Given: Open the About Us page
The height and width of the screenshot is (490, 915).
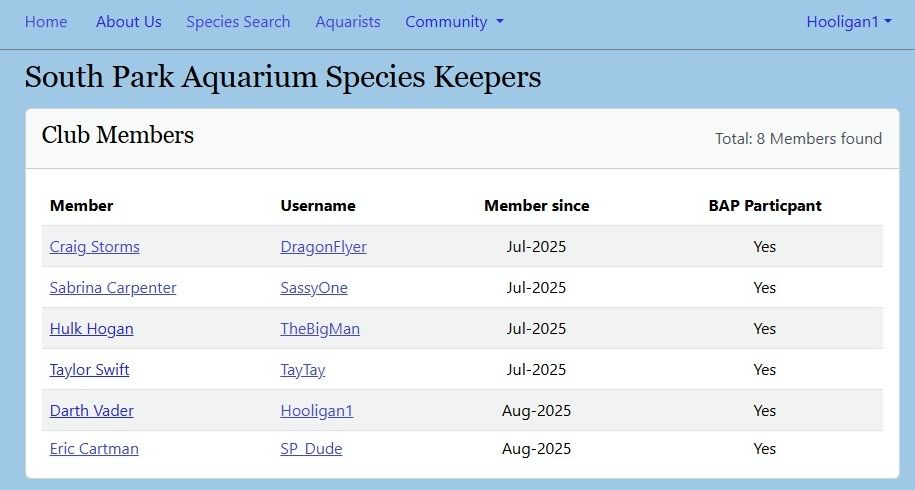Looking at the screenshot, I should [128, 22].
